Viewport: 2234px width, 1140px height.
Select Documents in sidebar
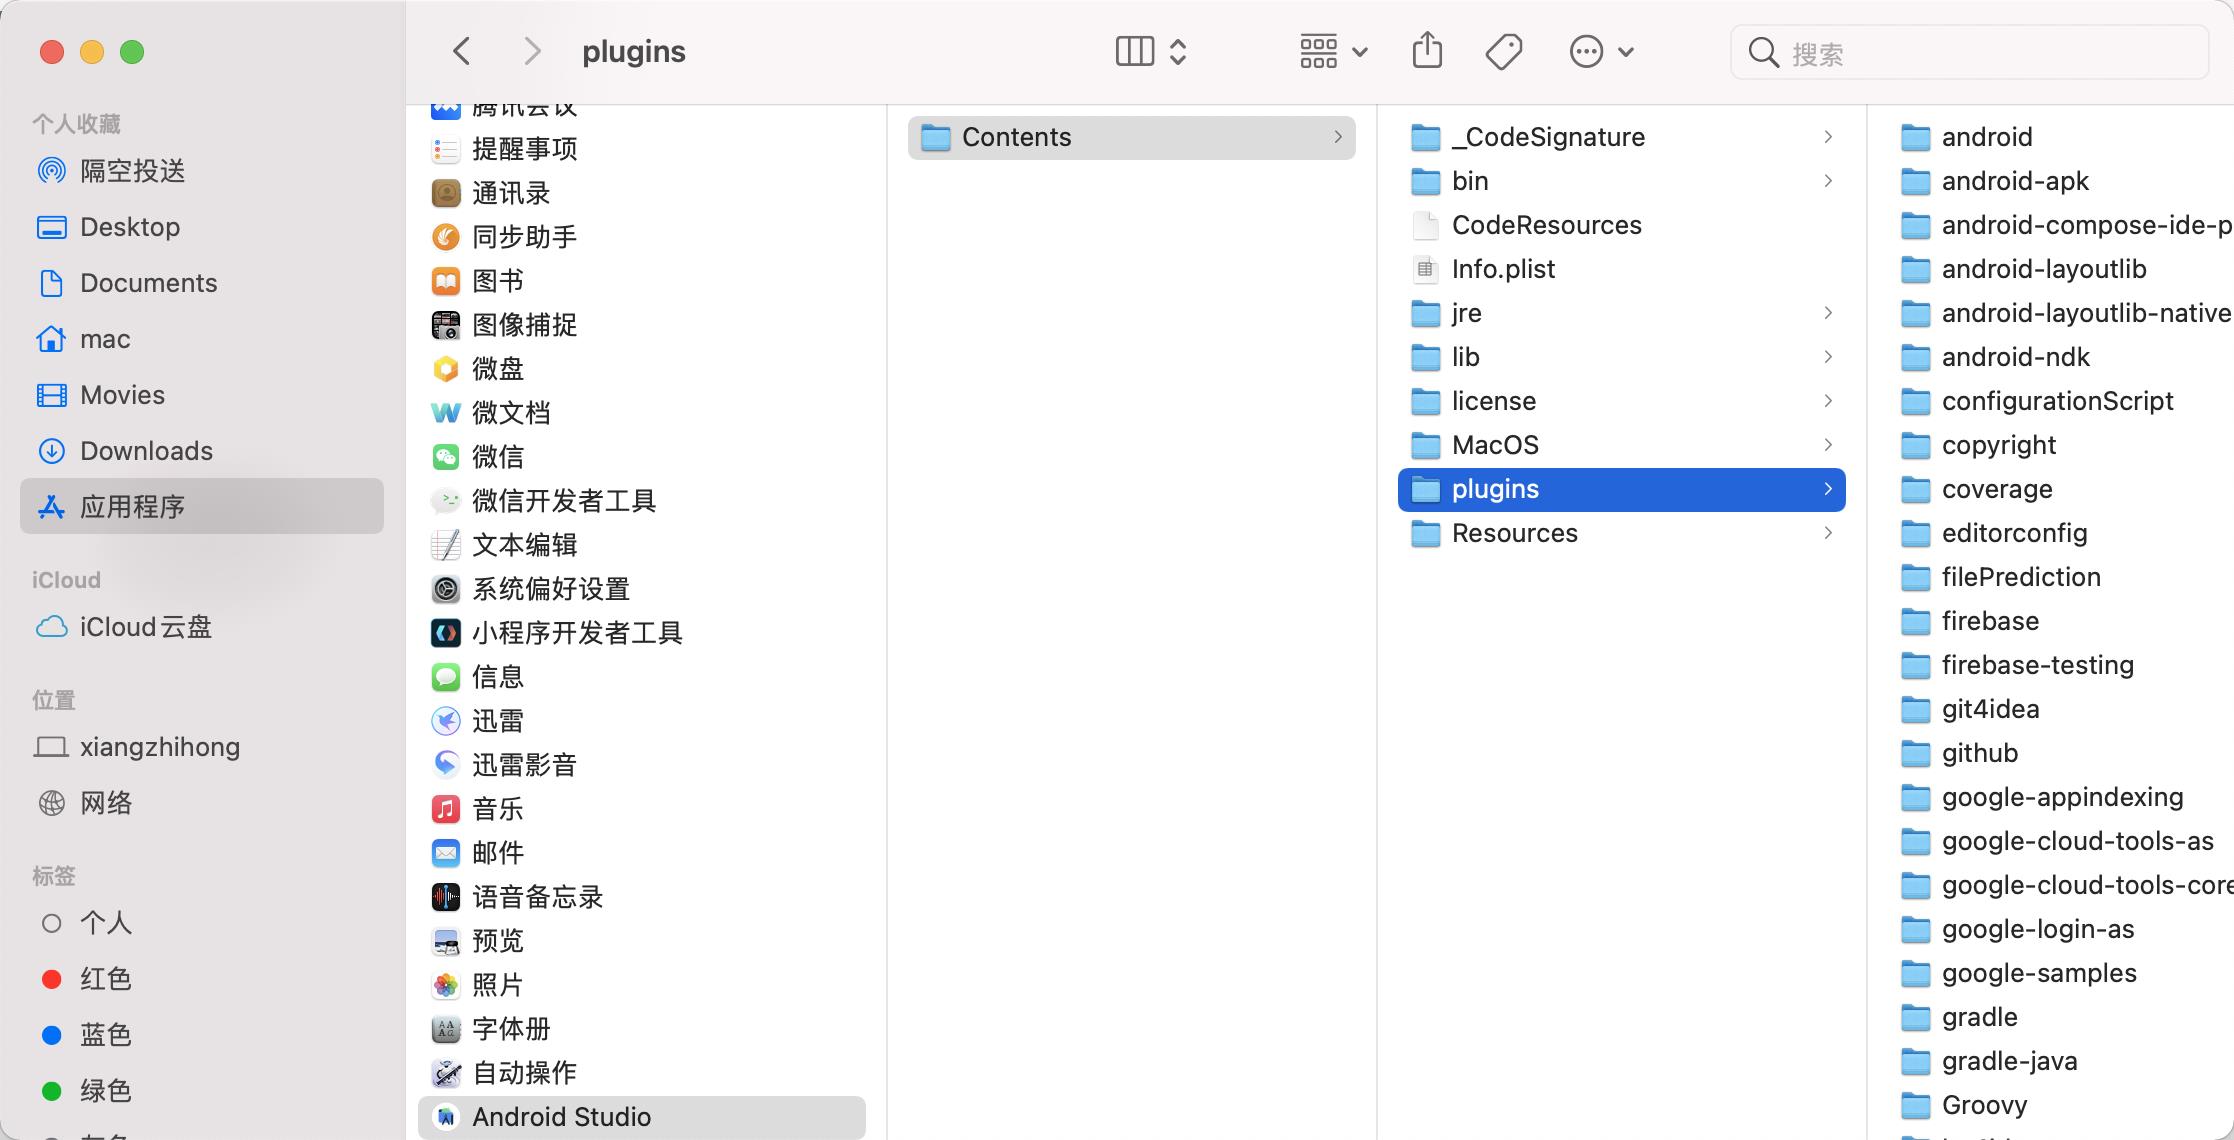coord(201,283)
